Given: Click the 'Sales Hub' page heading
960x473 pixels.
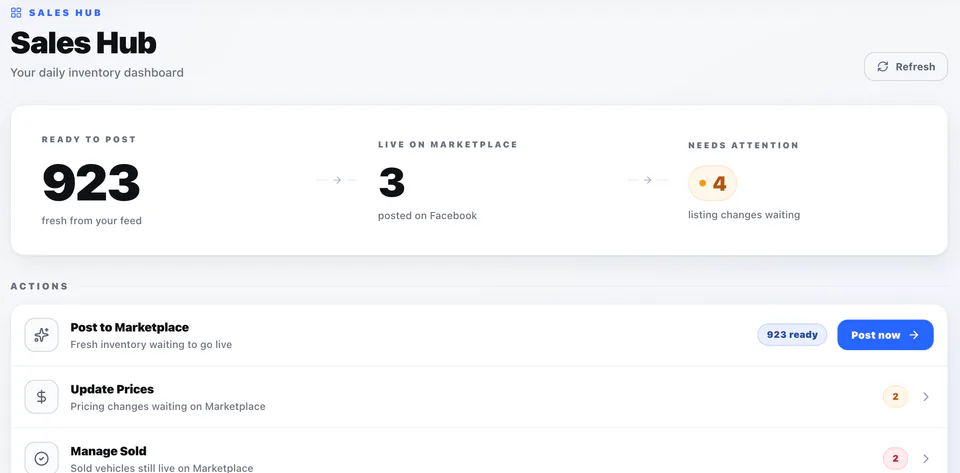Looking at the screenshot, I should 83,43.
